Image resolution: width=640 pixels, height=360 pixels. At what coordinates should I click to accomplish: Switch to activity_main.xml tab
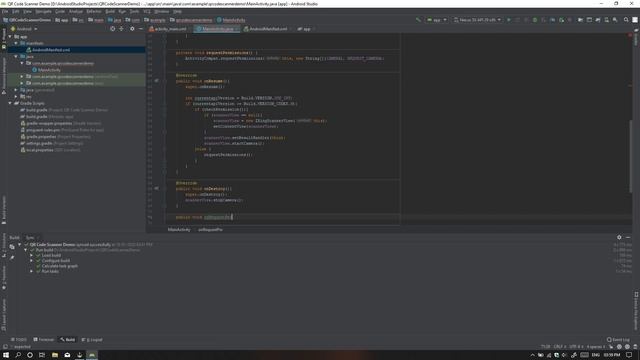tap(168, 29)
